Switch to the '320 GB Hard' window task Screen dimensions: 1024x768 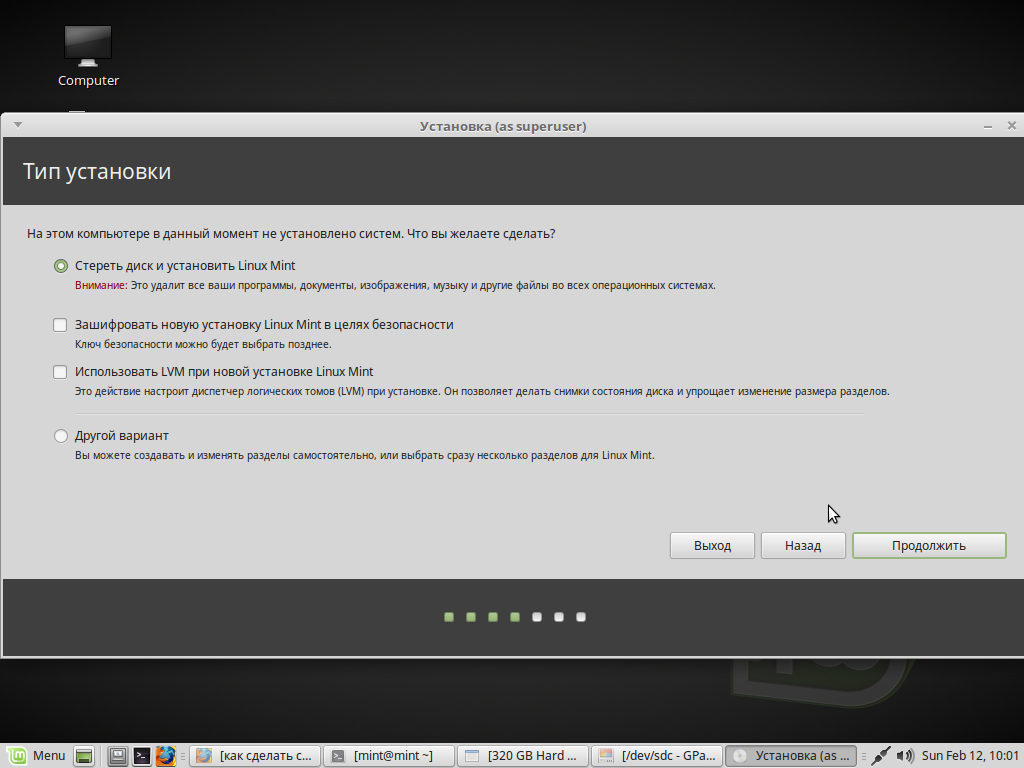pos(524,756)
